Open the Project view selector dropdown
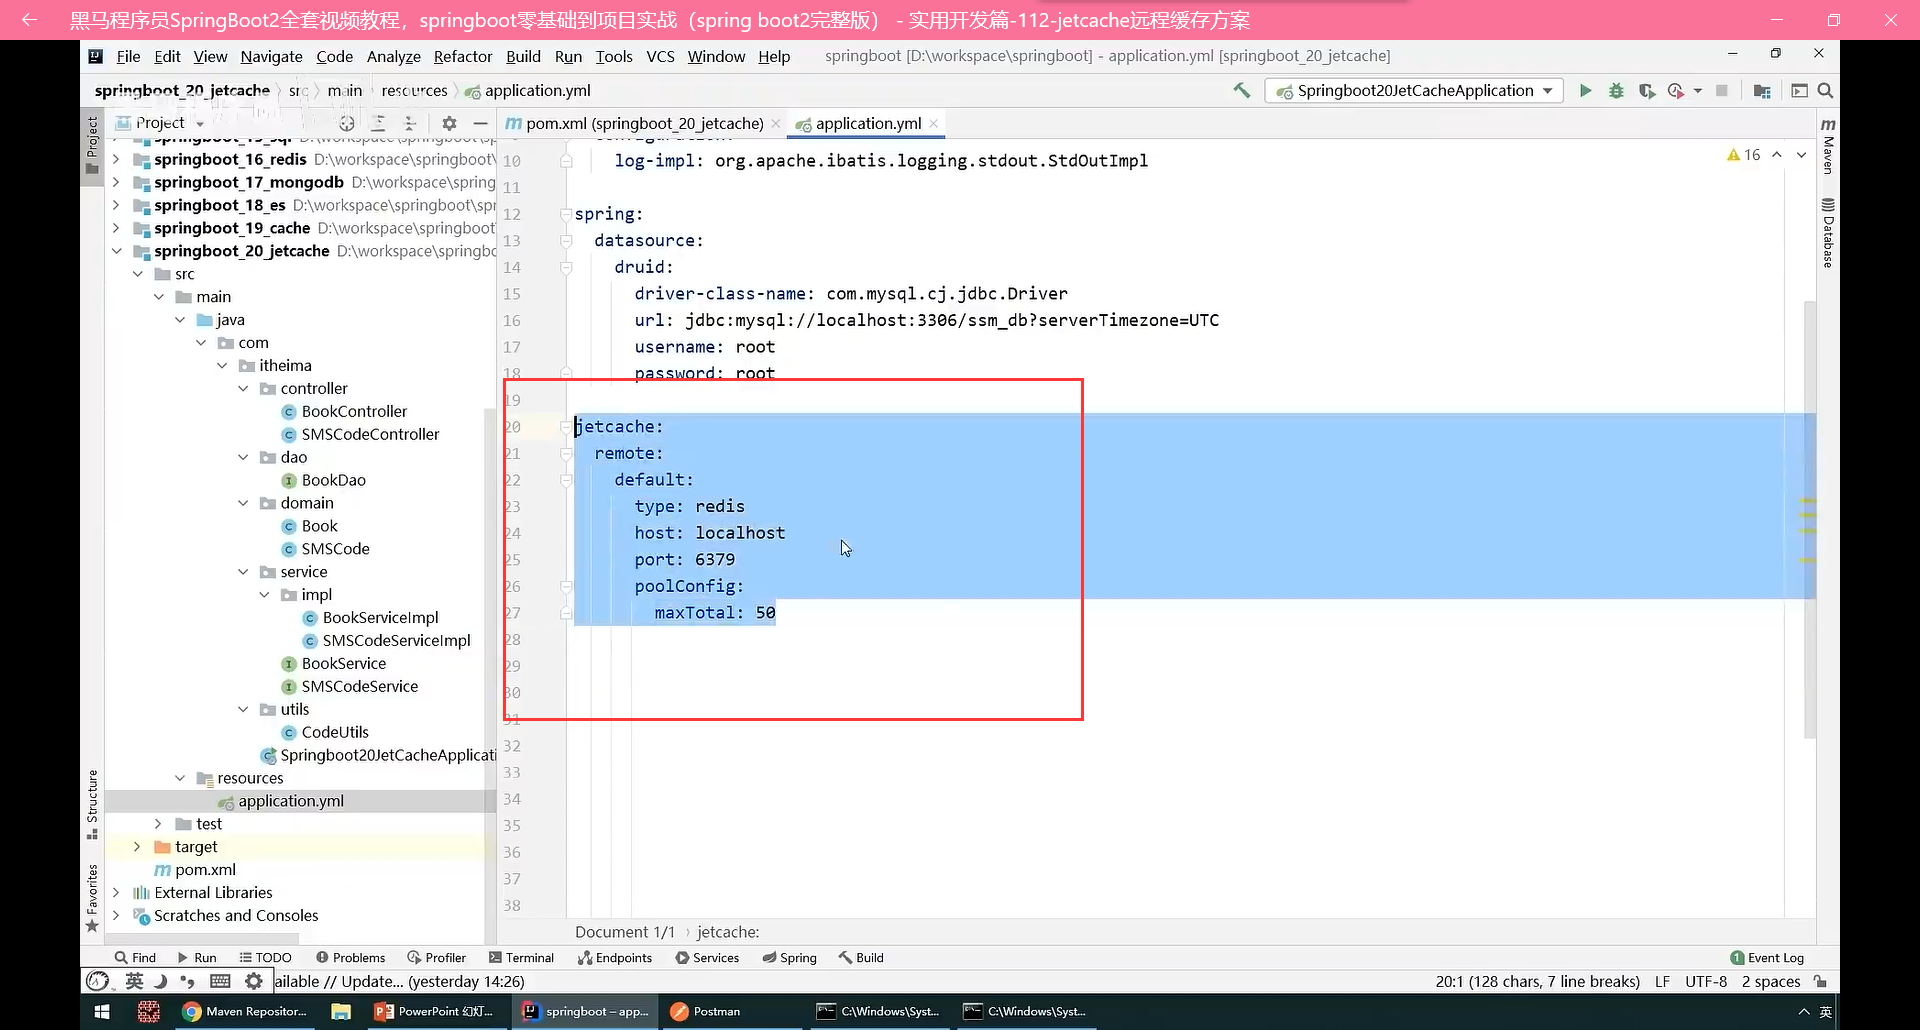This screenshot has height=1030, width=1920. pyautogui.click(x=161, y=123)
